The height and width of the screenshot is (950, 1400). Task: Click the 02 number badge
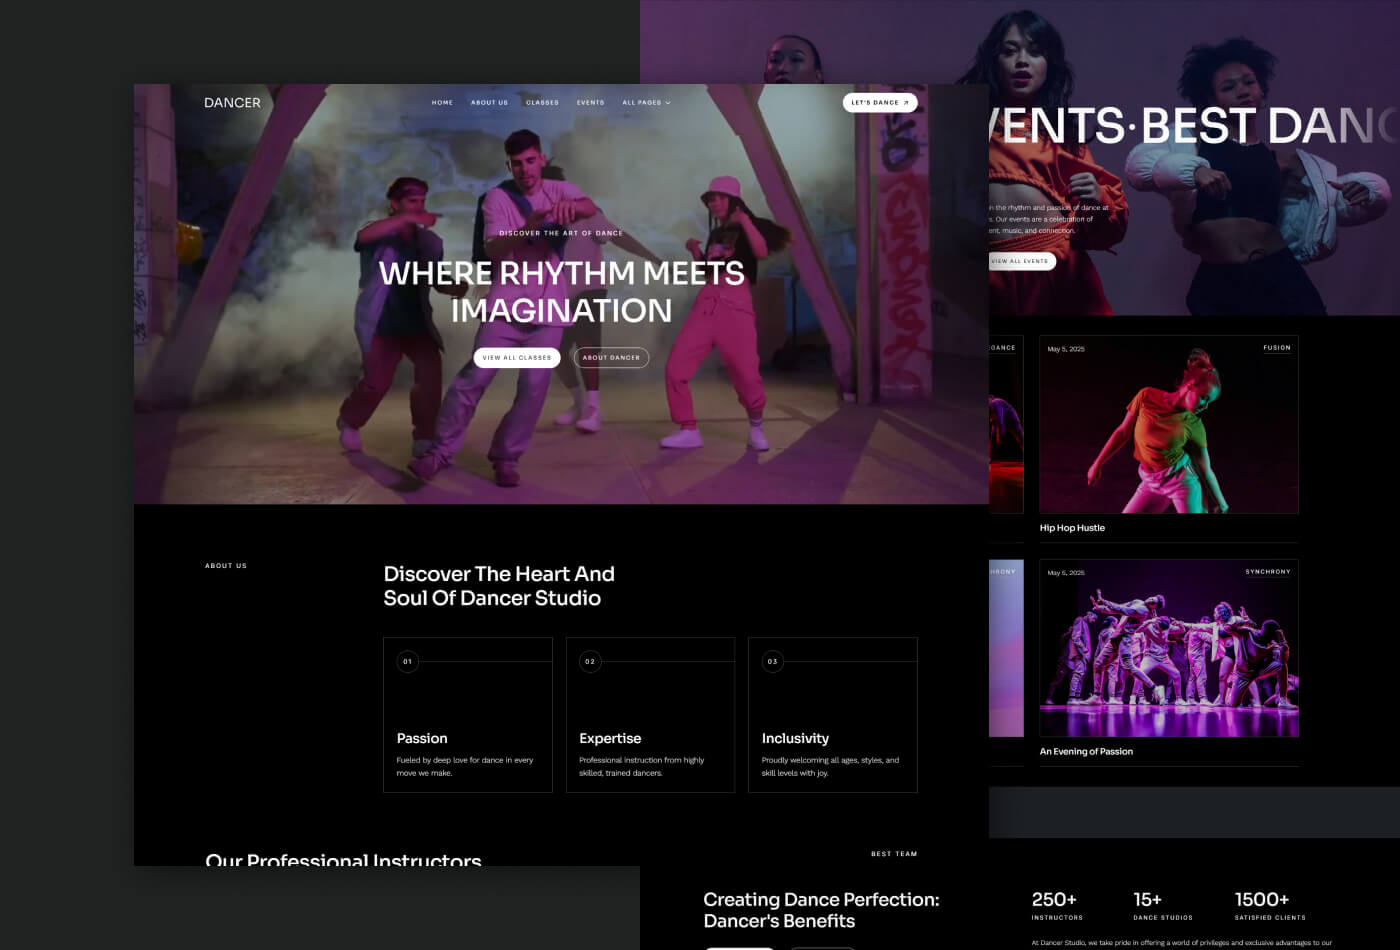[x=590, y=661]
